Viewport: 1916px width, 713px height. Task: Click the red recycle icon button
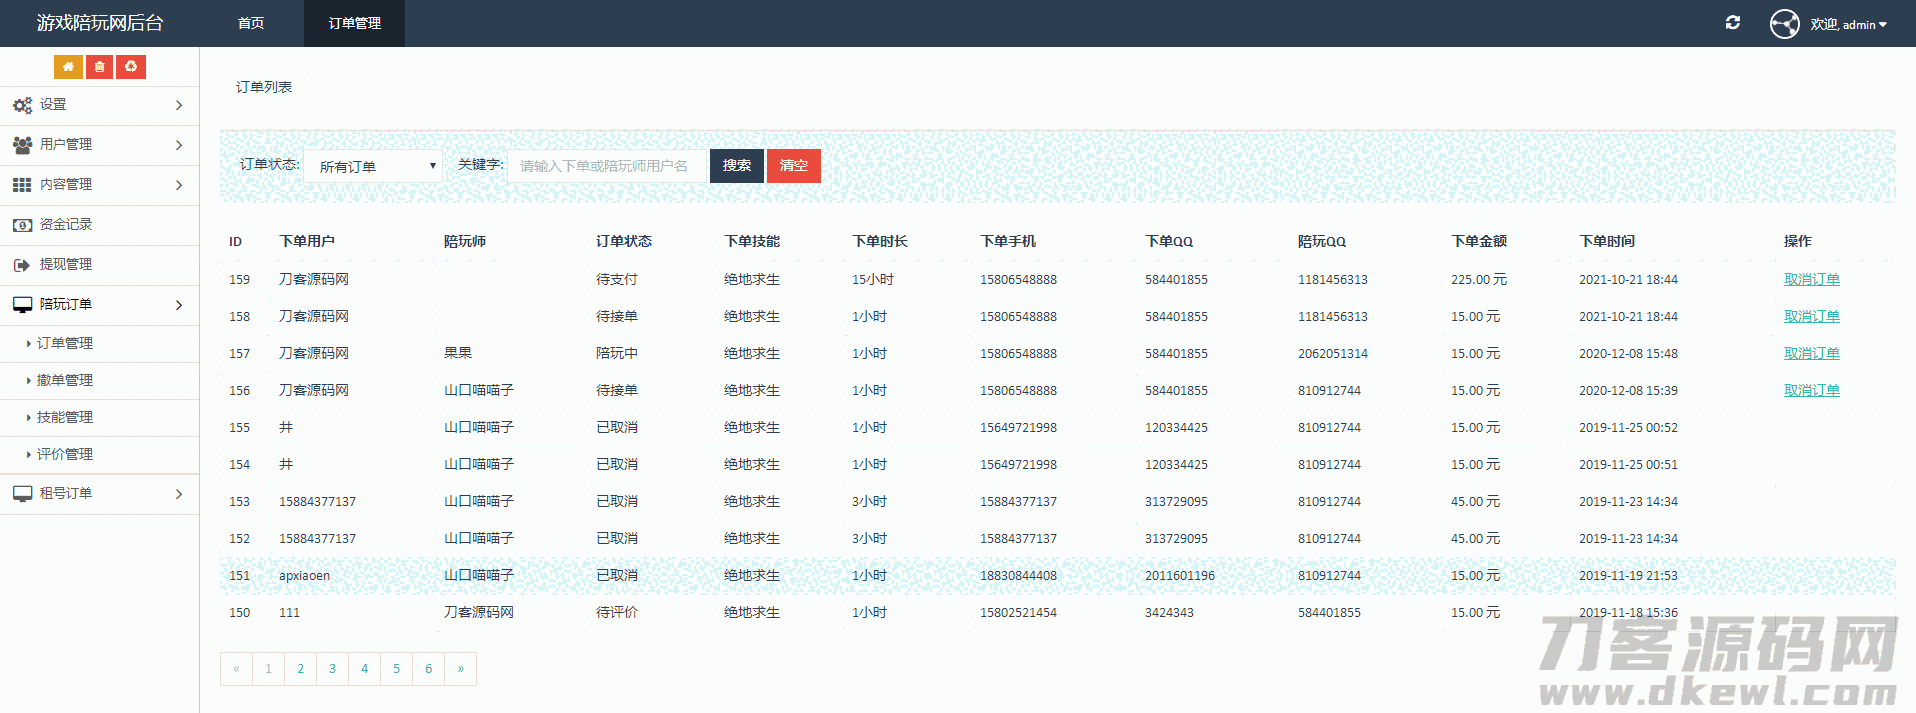click(x=131, y=67)
